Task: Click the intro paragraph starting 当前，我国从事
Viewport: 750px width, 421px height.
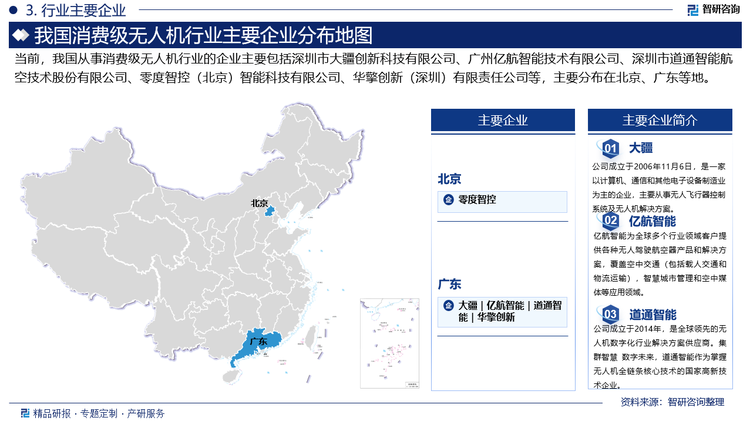Action: point(373,68)
